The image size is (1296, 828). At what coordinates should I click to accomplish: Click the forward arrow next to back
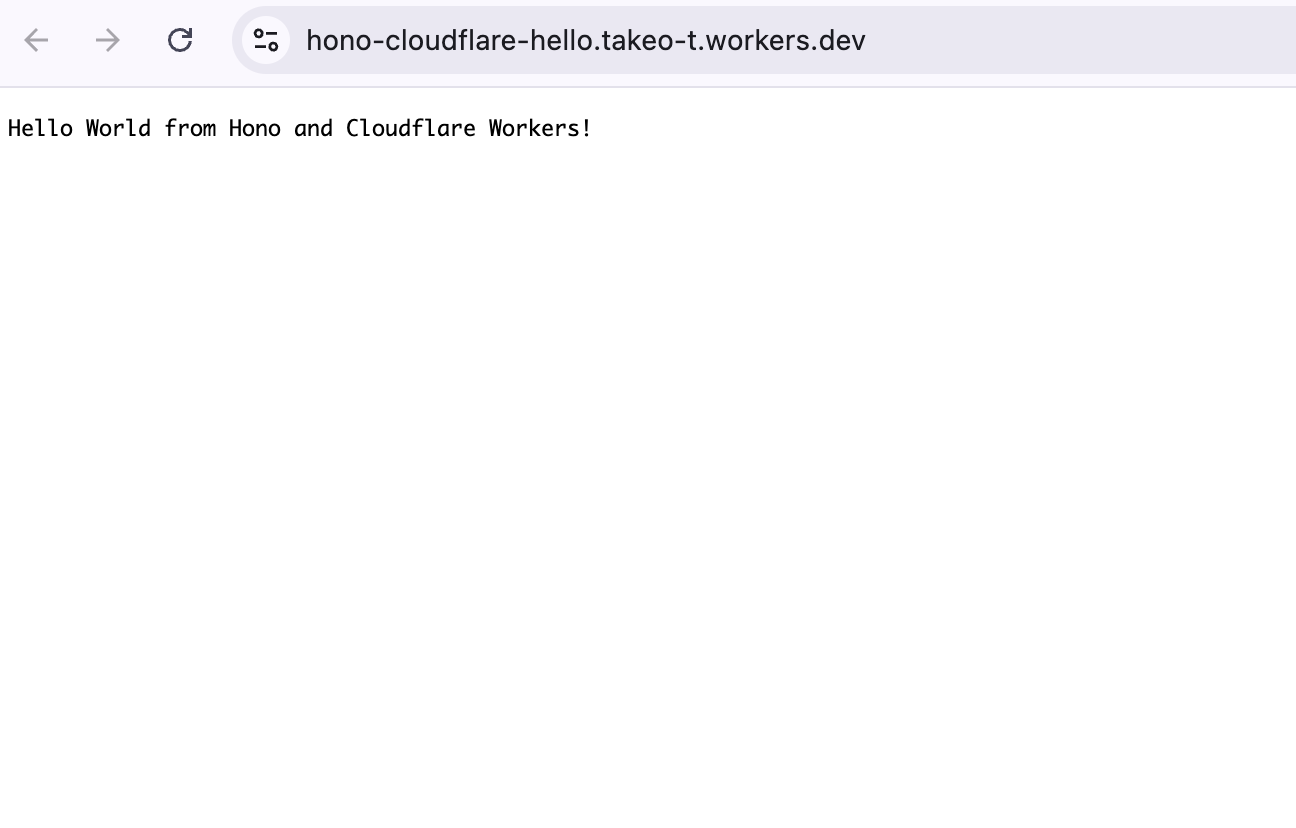click(107, 40)
